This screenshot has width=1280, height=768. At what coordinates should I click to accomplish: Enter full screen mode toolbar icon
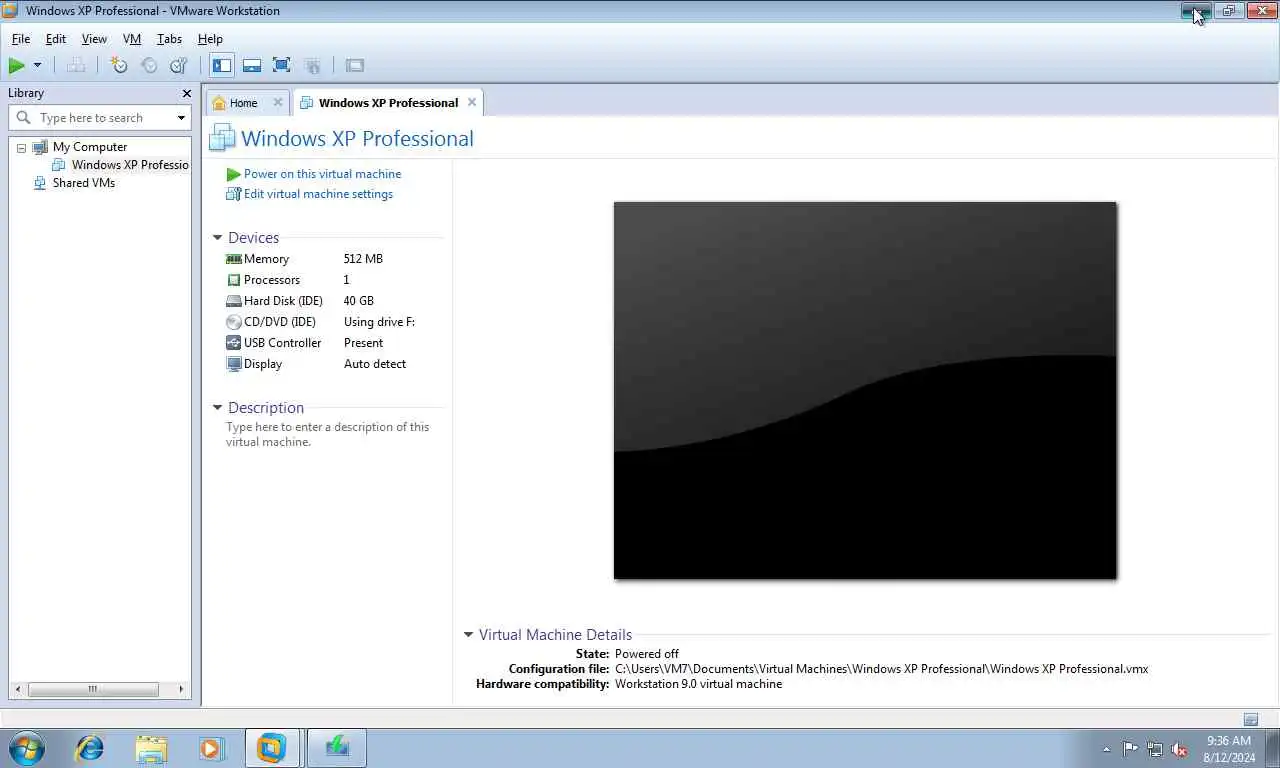click(282, 66)
